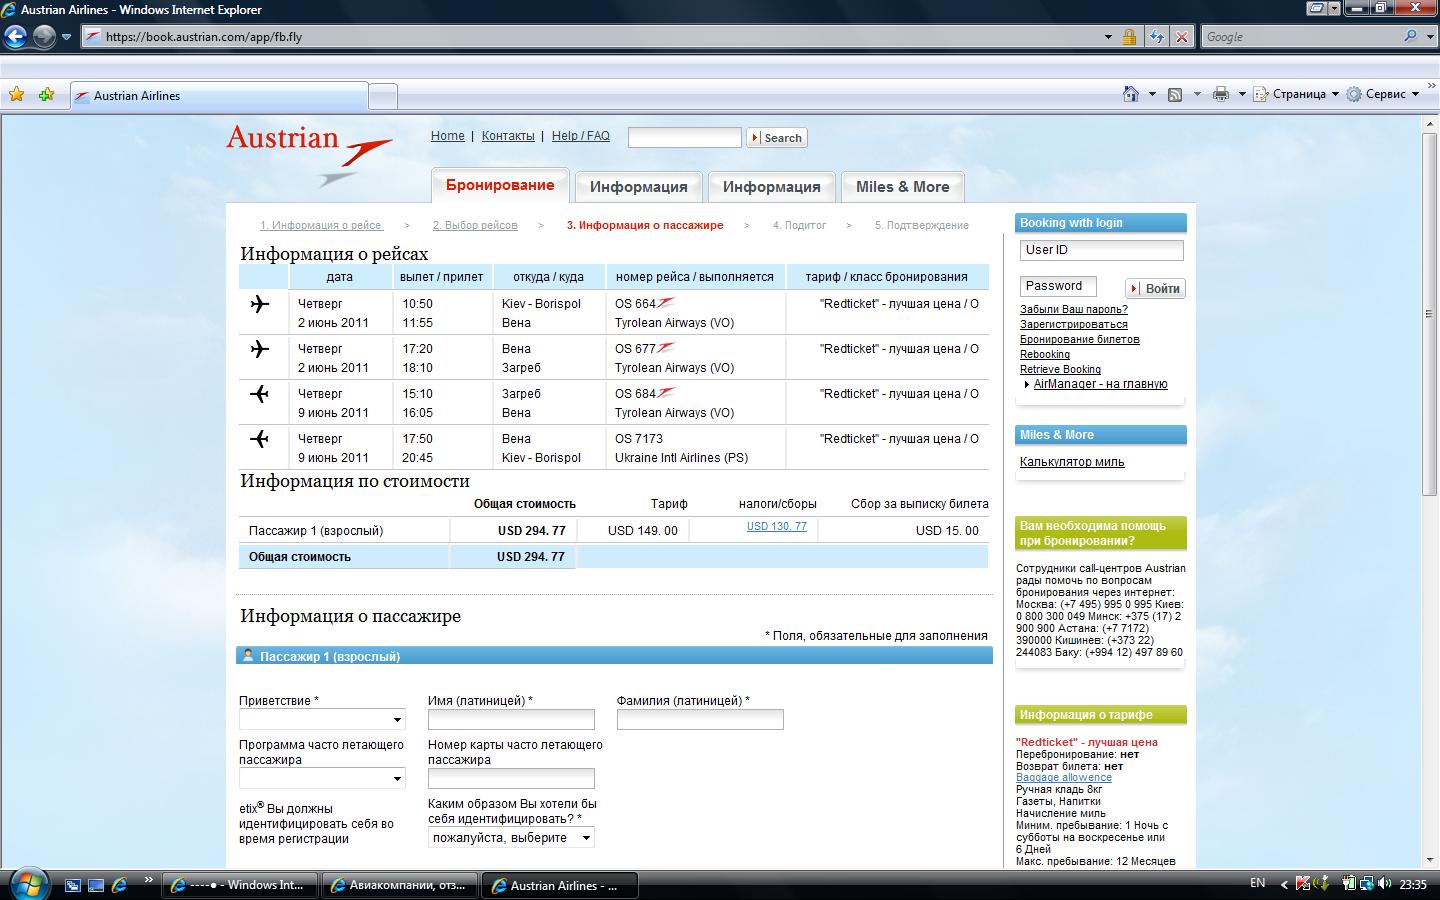Open the USD 130.77 taxes link
The width and height of the screenshot is (1440, 900).
tap(776, 527)
